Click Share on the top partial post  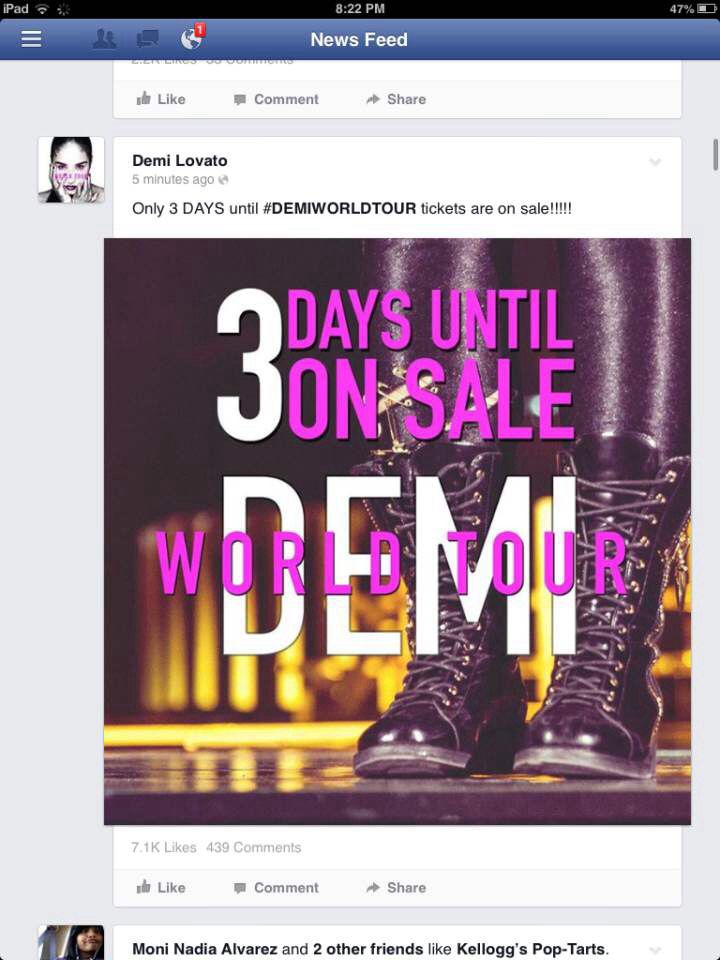point(396,99)
